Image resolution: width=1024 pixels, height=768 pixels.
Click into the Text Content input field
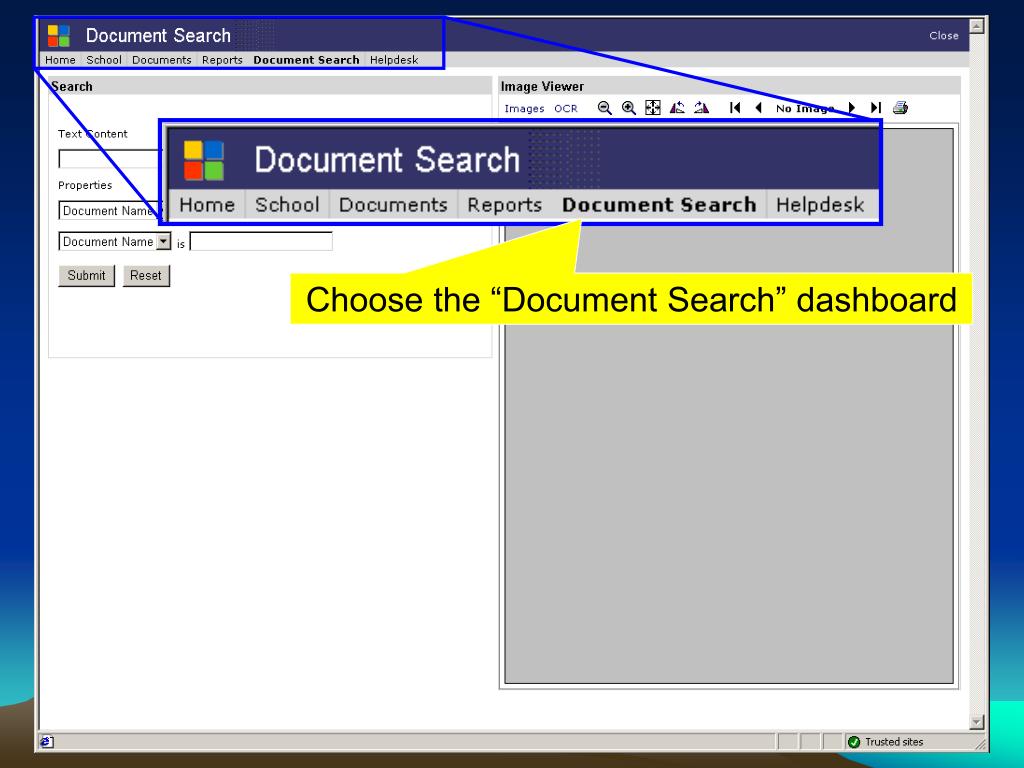click(110, 159)
